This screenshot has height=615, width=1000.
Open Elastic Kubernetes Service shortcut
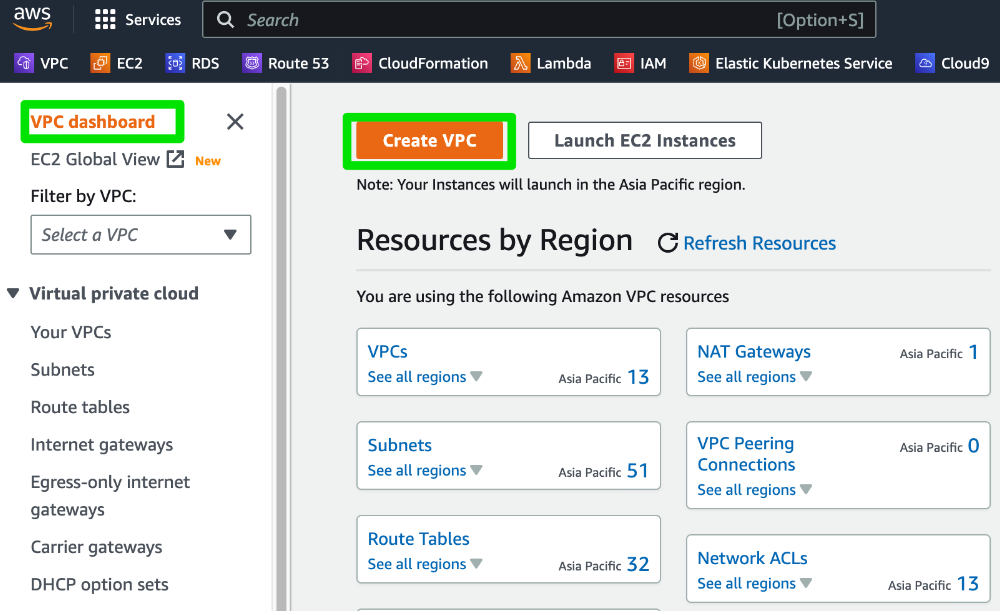pyautogui.click(x=791, y=63)
